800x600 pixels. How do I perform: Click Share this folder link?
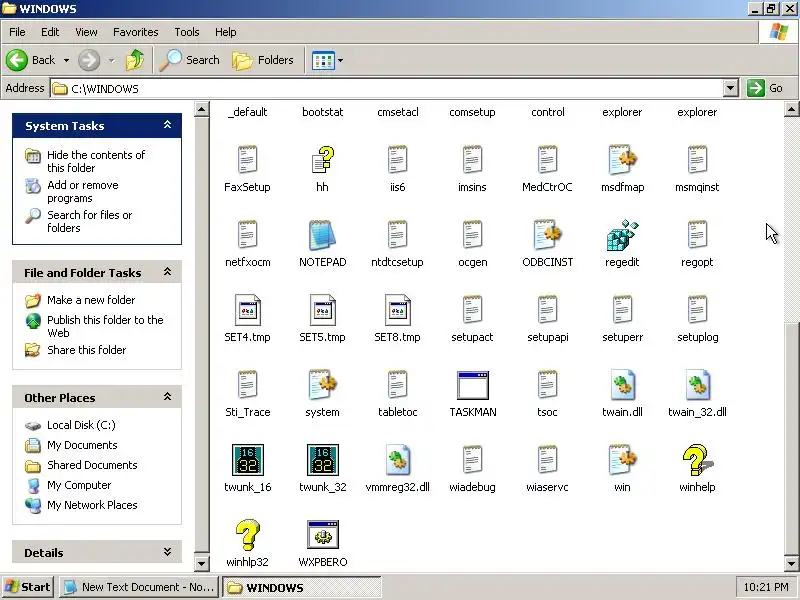[86, 350]
